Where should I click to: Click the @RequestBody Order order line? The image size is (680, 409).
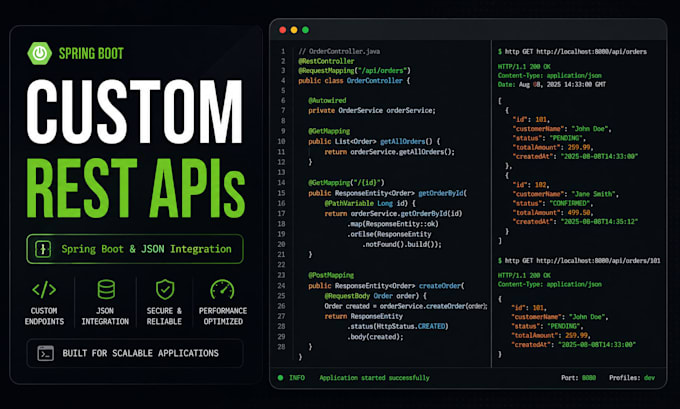tap(375, 296)
